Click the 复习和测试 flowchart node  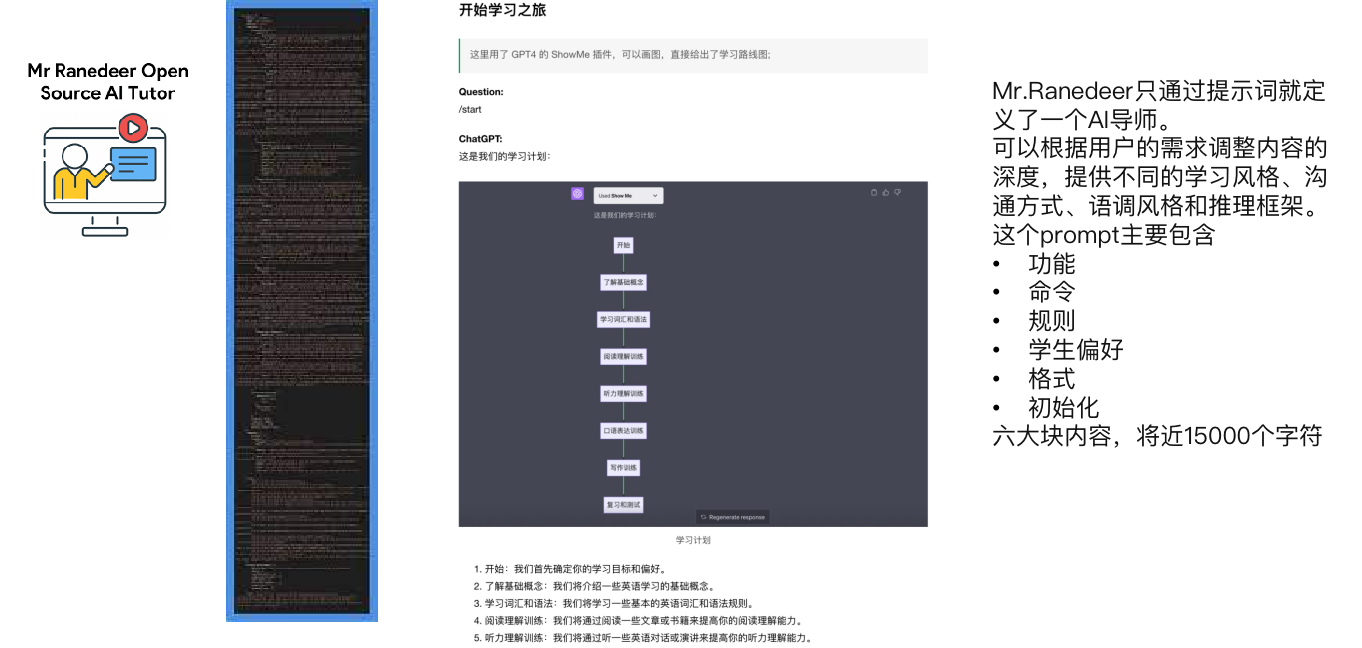pos(623,504)
